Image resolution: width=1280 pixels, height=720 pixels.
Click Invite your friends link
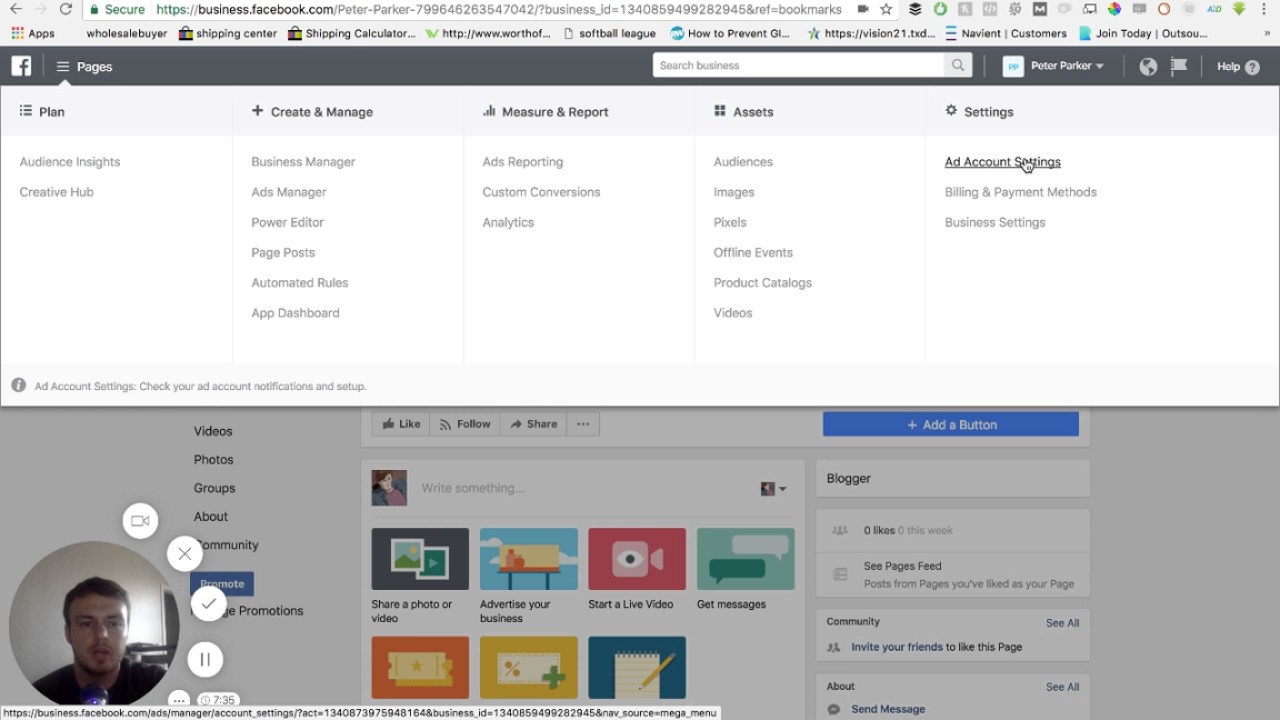(x=897, y=647)
